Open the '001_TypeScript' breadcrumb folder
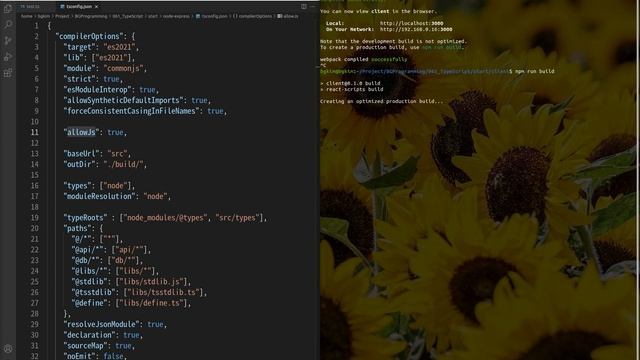 pos(128,16)
